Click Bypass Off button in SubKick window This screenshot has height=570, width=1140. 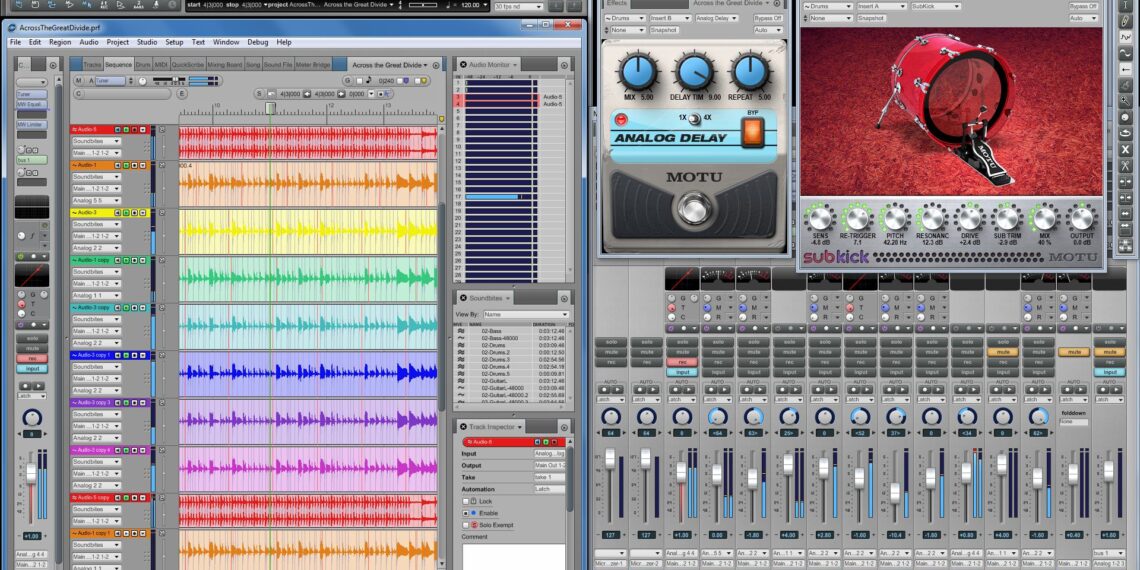pyautogui.click(x=1083, y=7)
